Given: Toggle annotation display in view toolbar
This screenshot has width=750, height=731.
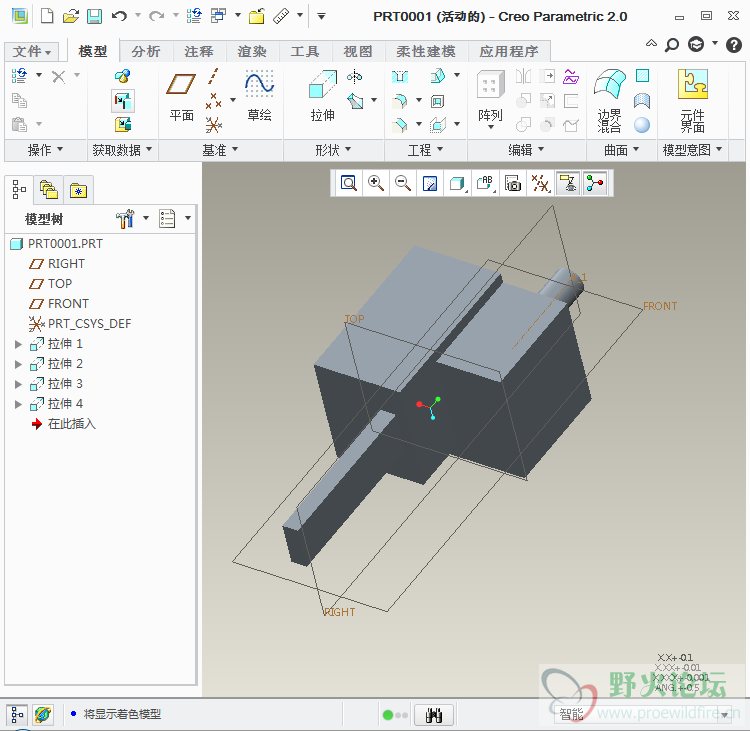Looking at the screenshot, I should click(568, 183).
